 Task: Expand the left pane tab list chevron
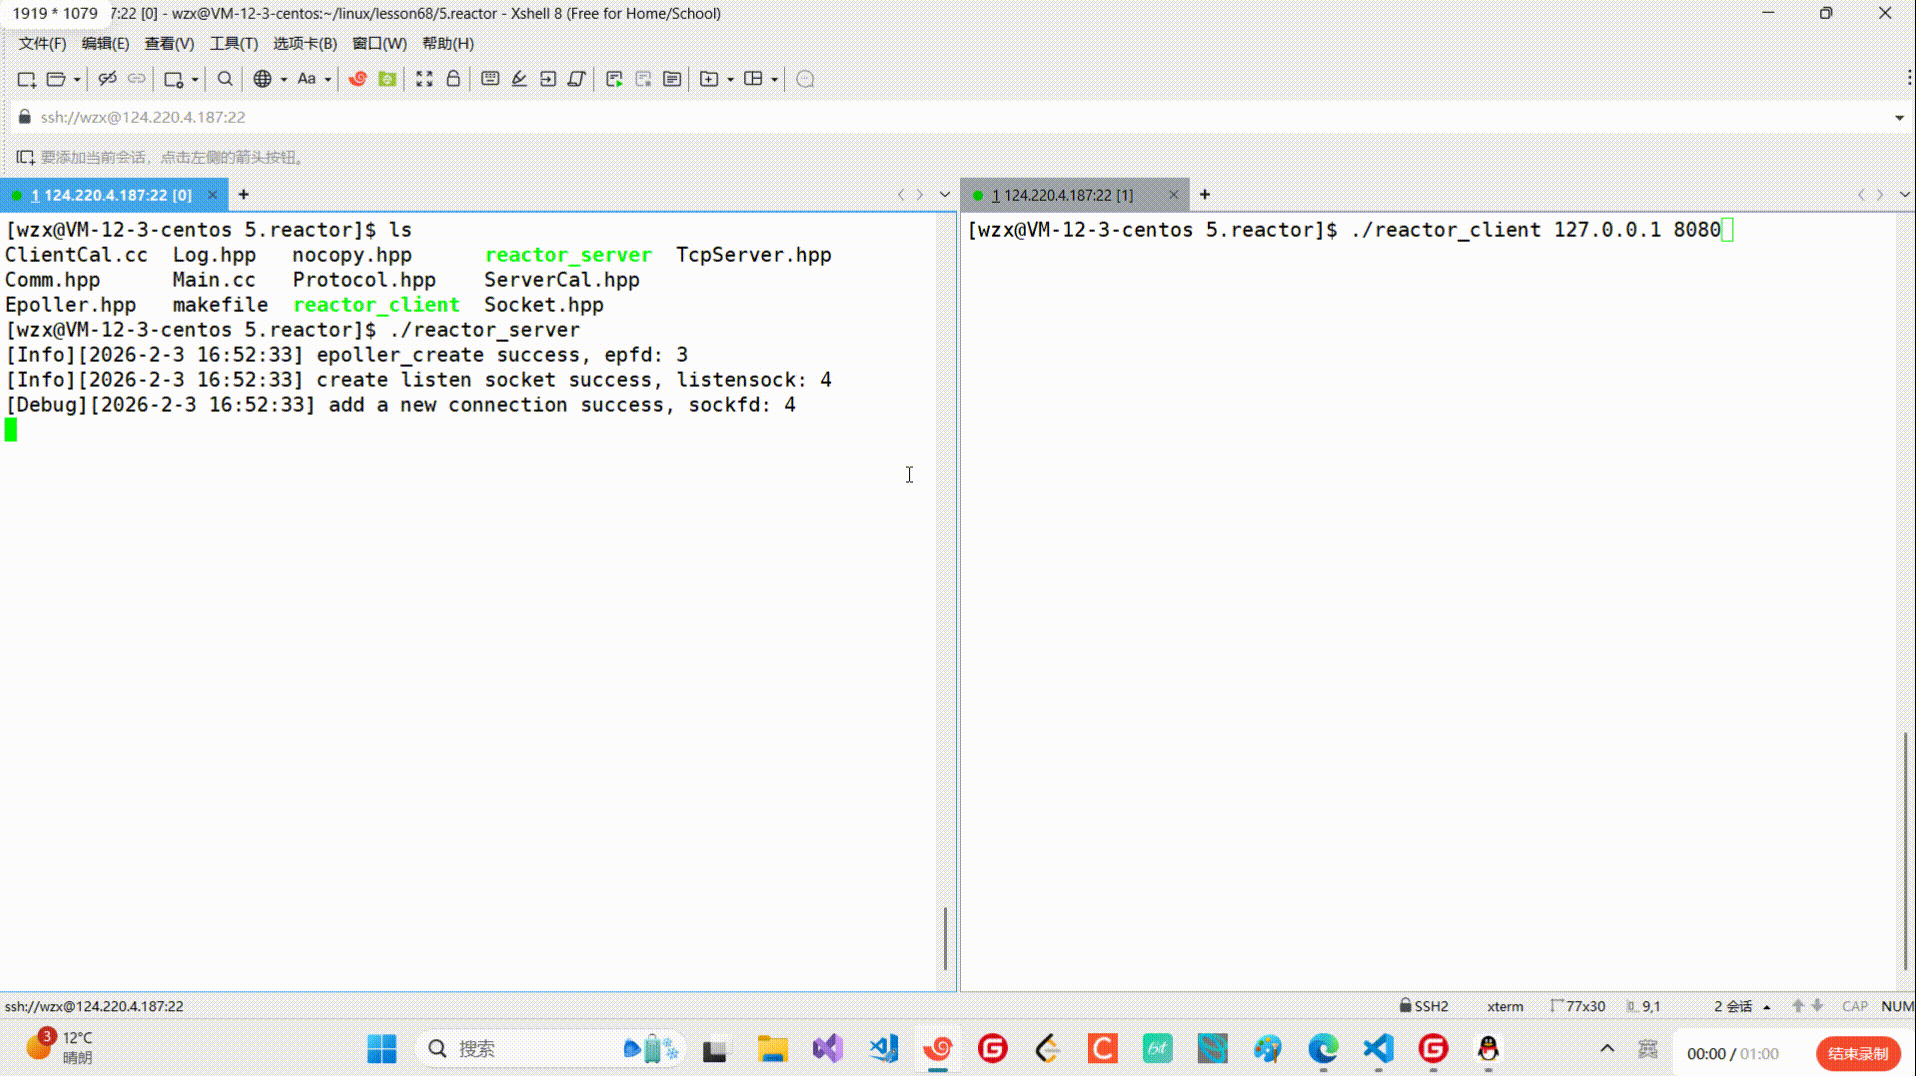944,195
